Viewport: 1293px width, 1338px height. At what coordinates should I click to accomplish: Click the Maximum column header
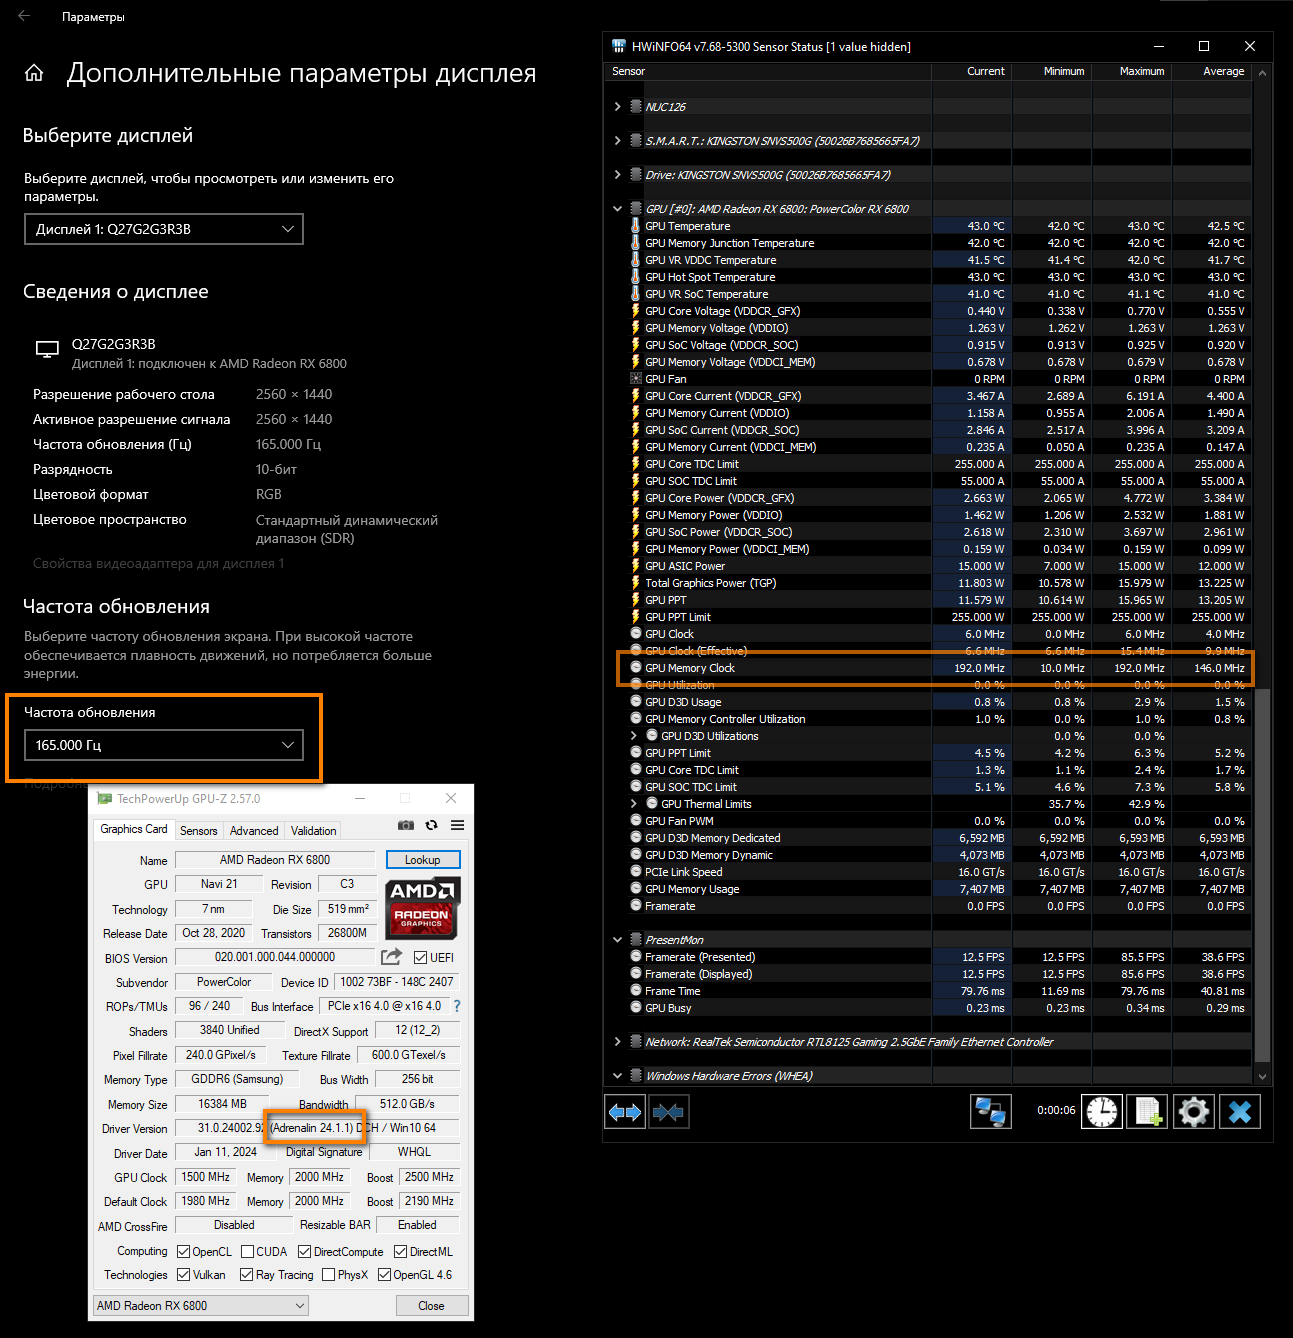coord(1132,71)
